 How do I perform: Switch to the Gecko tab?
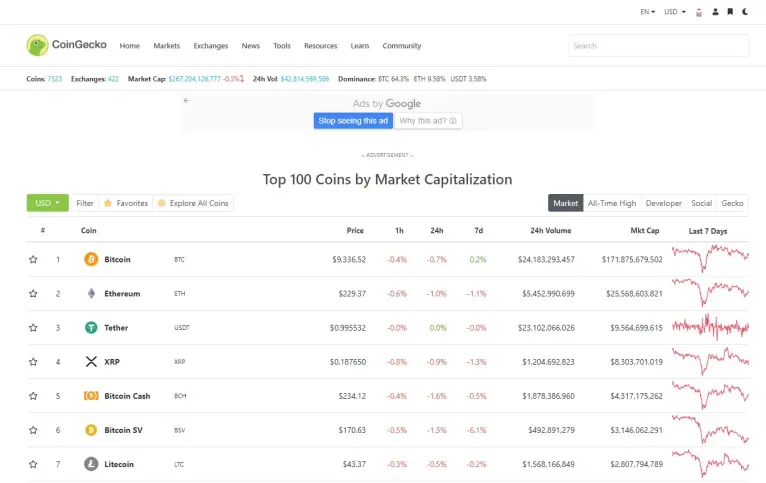[x=732, y=203]
